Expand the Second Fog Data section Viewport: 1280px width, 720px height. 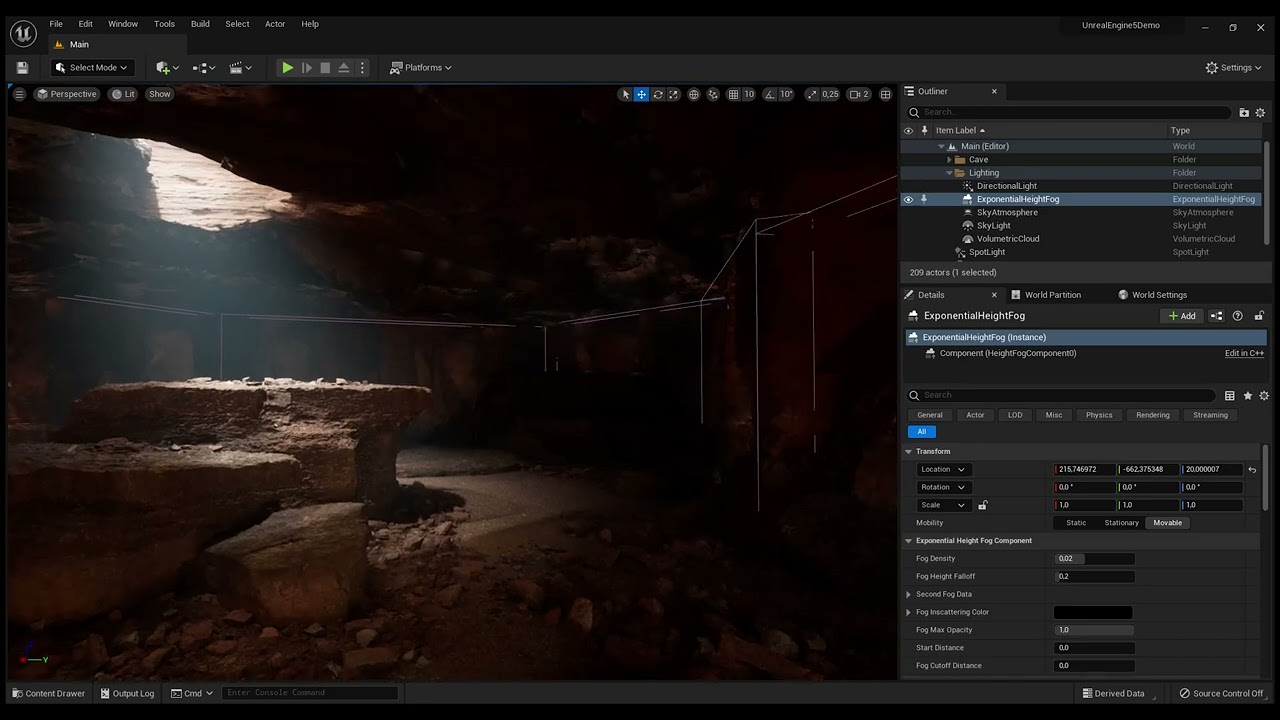point(909,594)
